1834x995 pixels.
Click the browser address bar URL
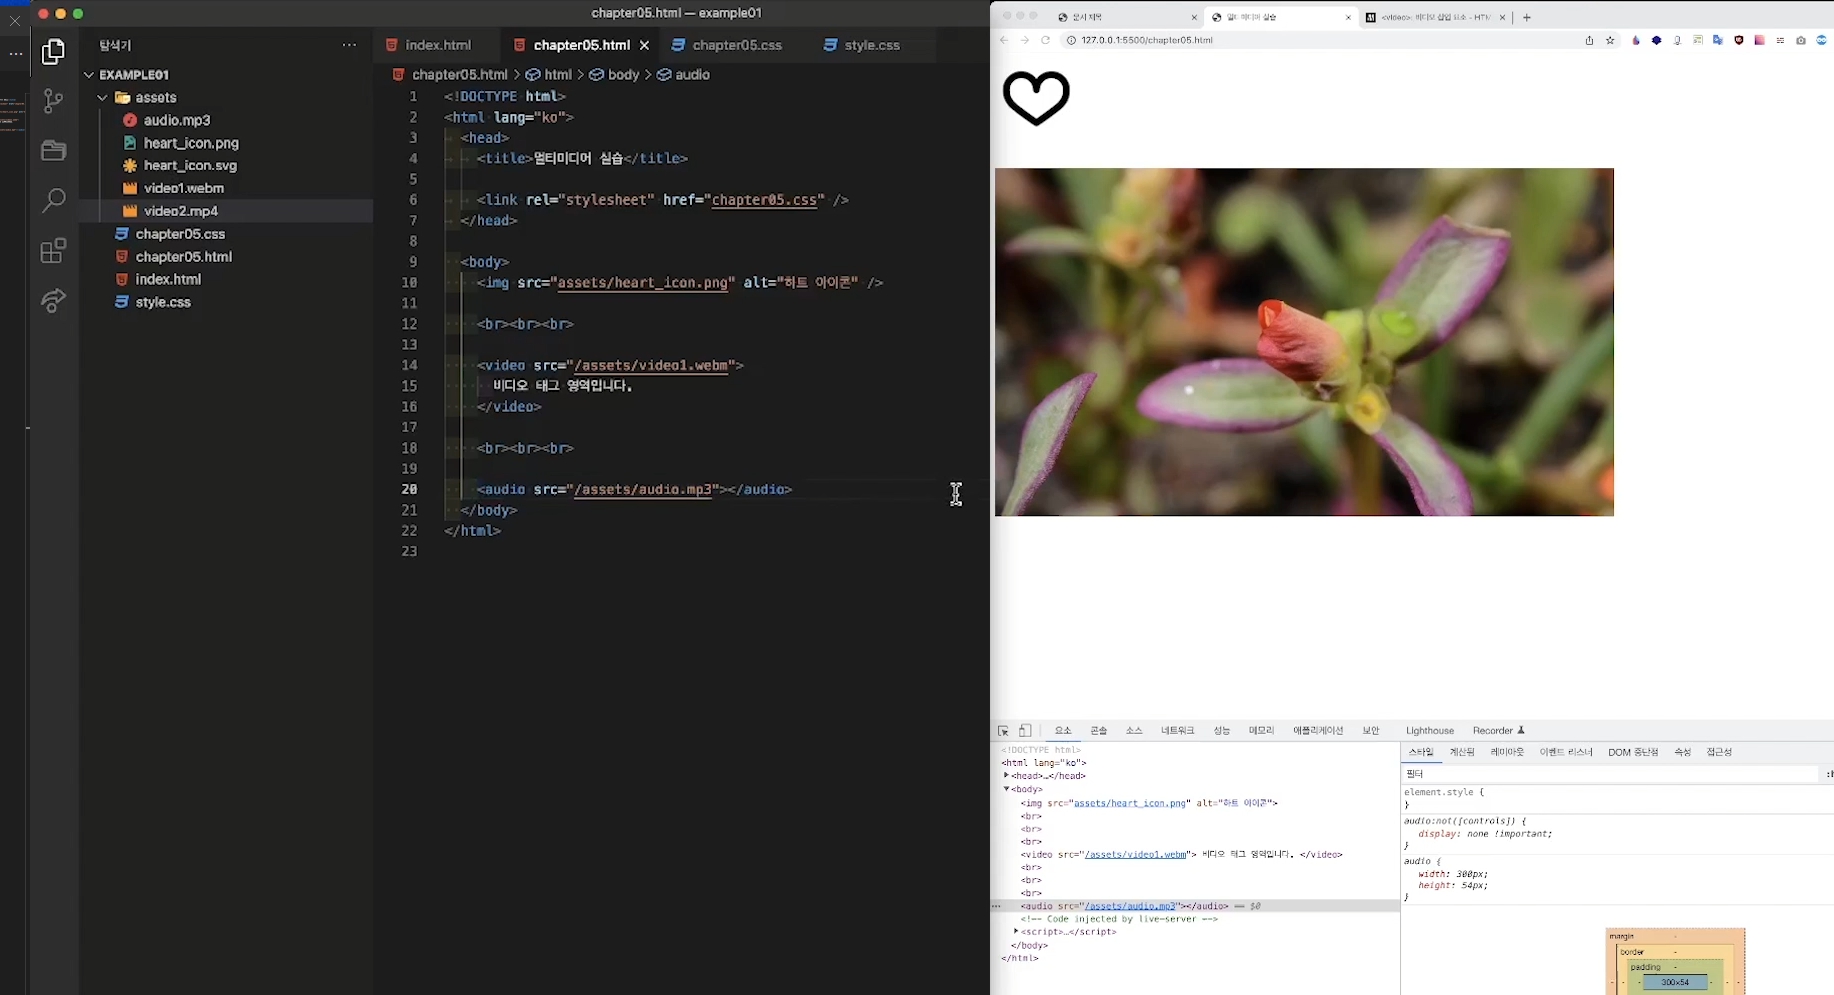tap(1147, 40)
